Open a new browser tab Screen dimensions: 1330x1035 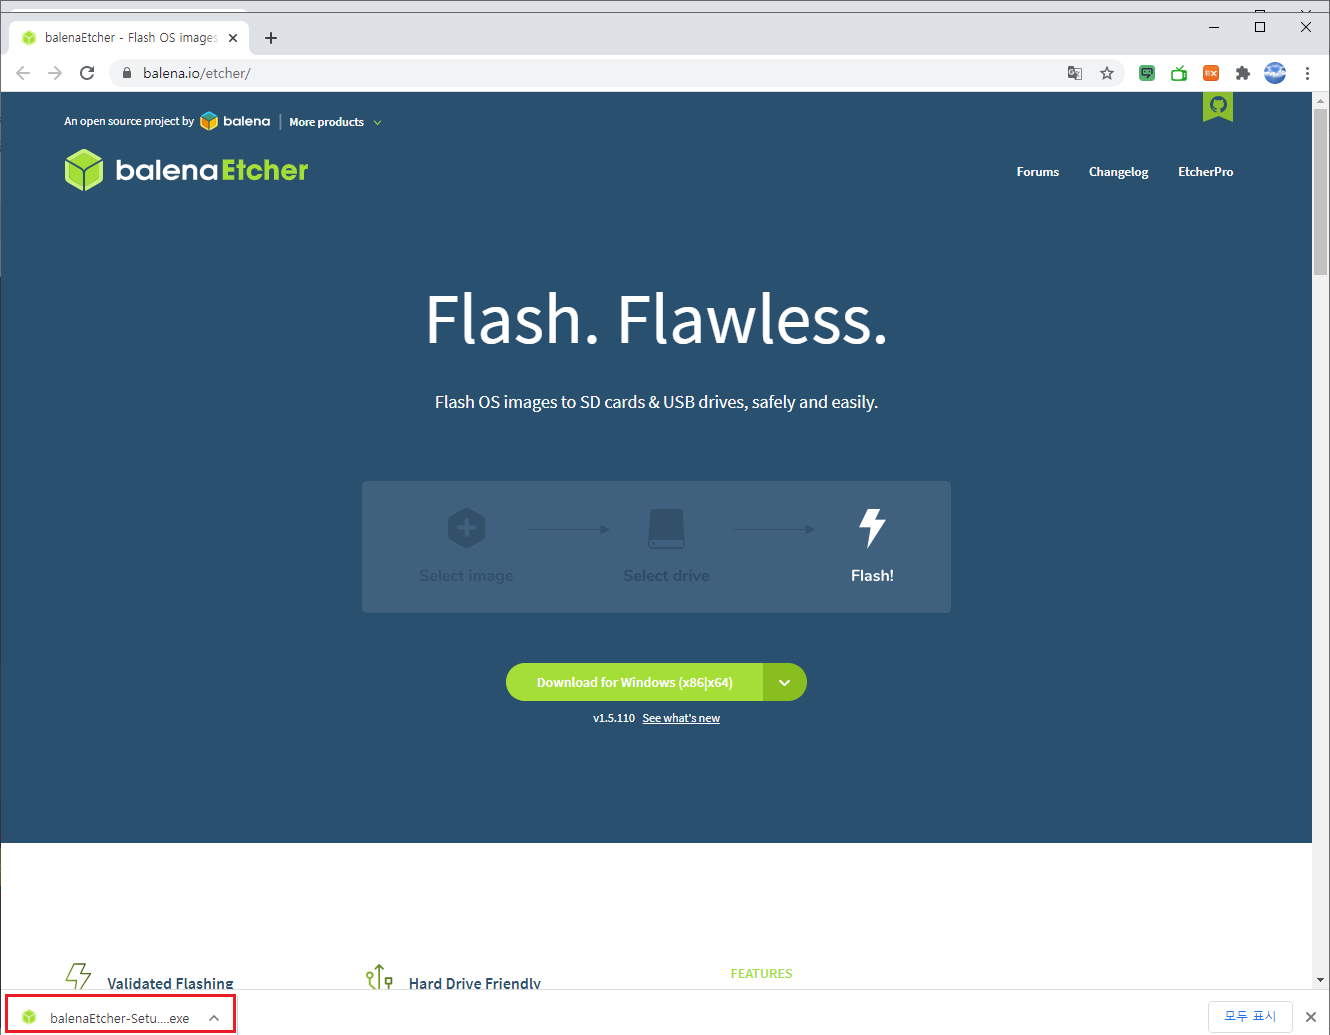[271, 38]
